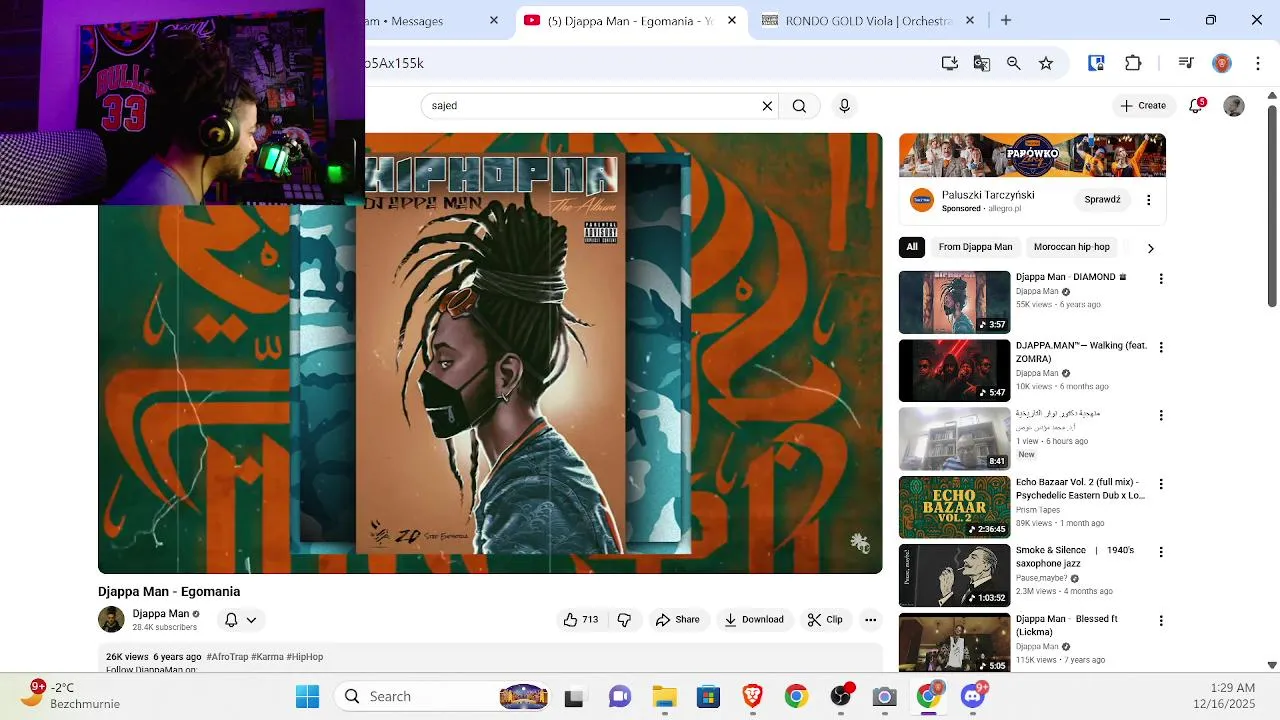The height and width of the screenshot is (720, 1280).
Task: Open Brave browser from the taskbar
Action: pyautogui.click(x=752, y=696)
